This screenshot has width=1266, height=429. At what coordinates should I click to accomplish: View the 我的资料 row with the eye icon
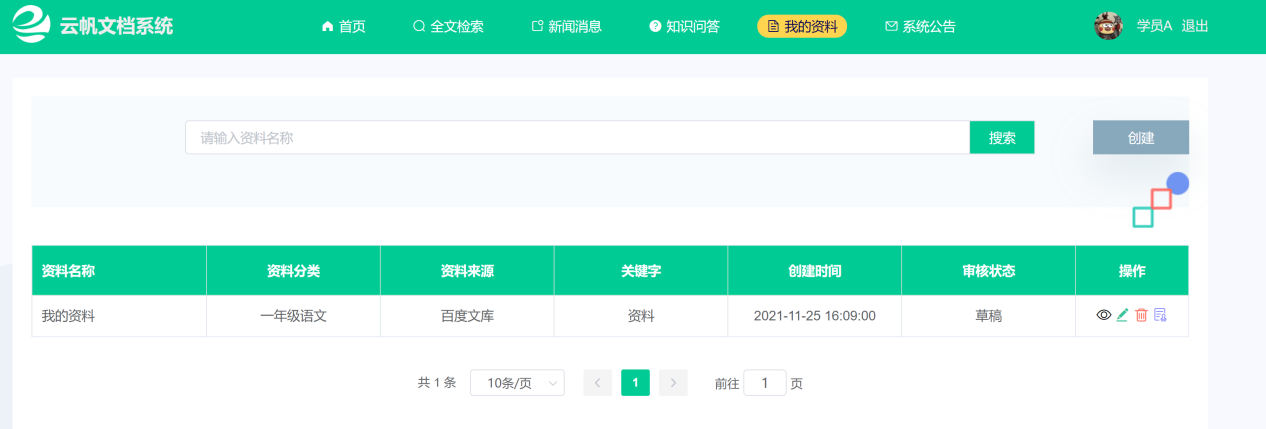coord(1104,315)
